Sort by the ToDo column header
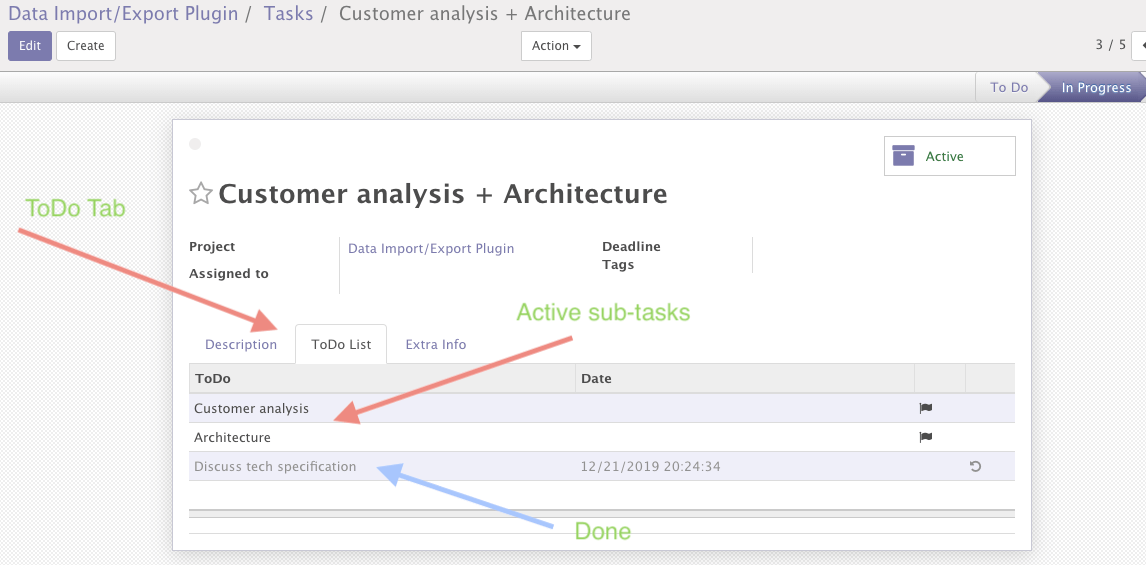Image resolution: width=1146 pixels, height=565 pixels. pyautogui.click(x=213, y=378)
